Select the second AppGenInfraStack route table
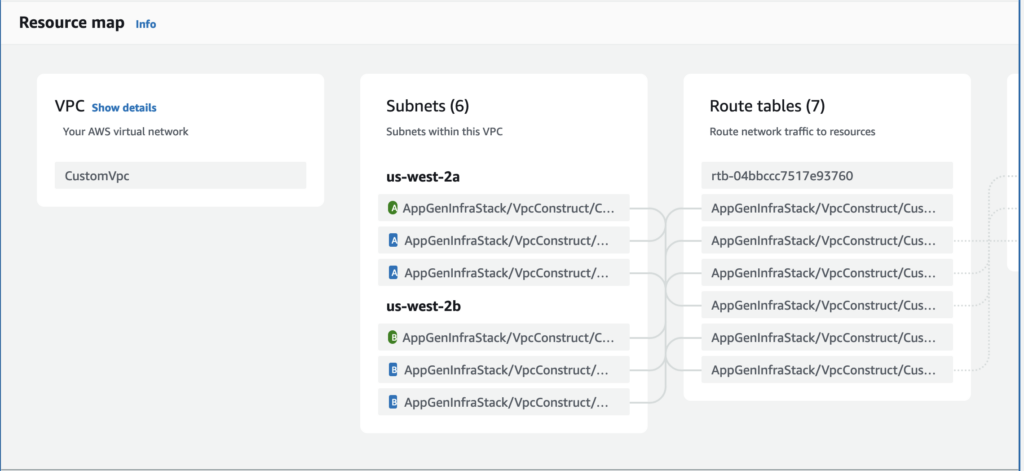The height and width of the screenshot is (471, 1024). point(826,240)
